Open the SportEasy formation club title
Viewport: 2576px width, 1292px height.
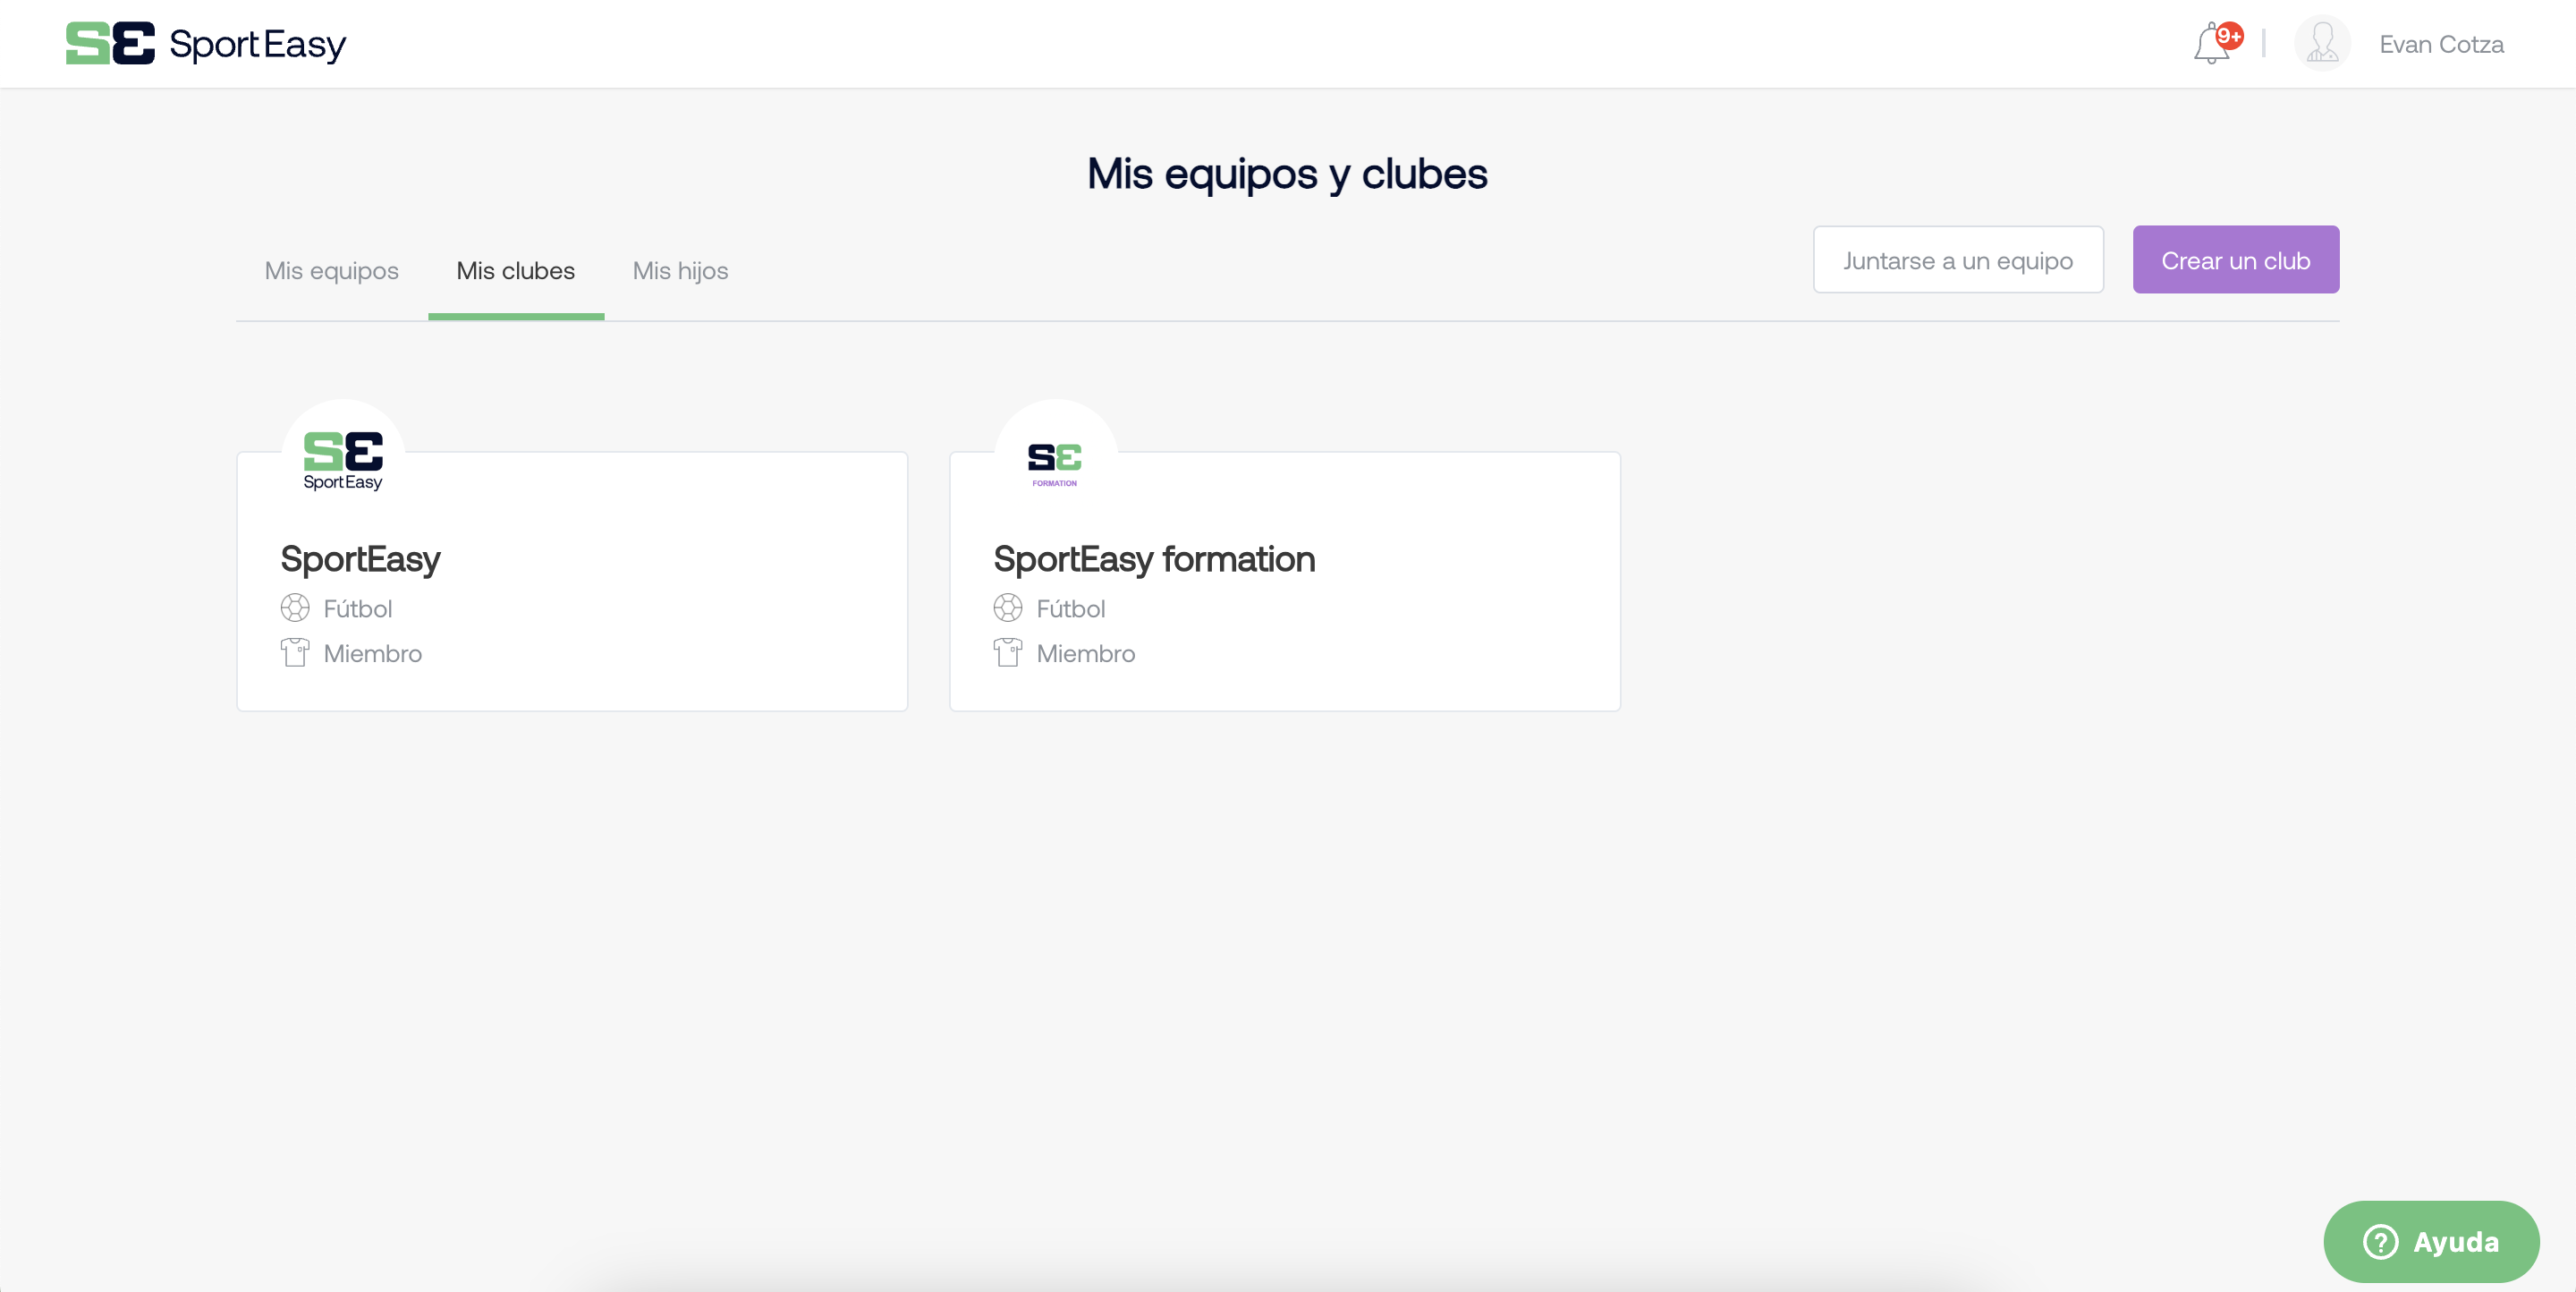(1154, 559)
